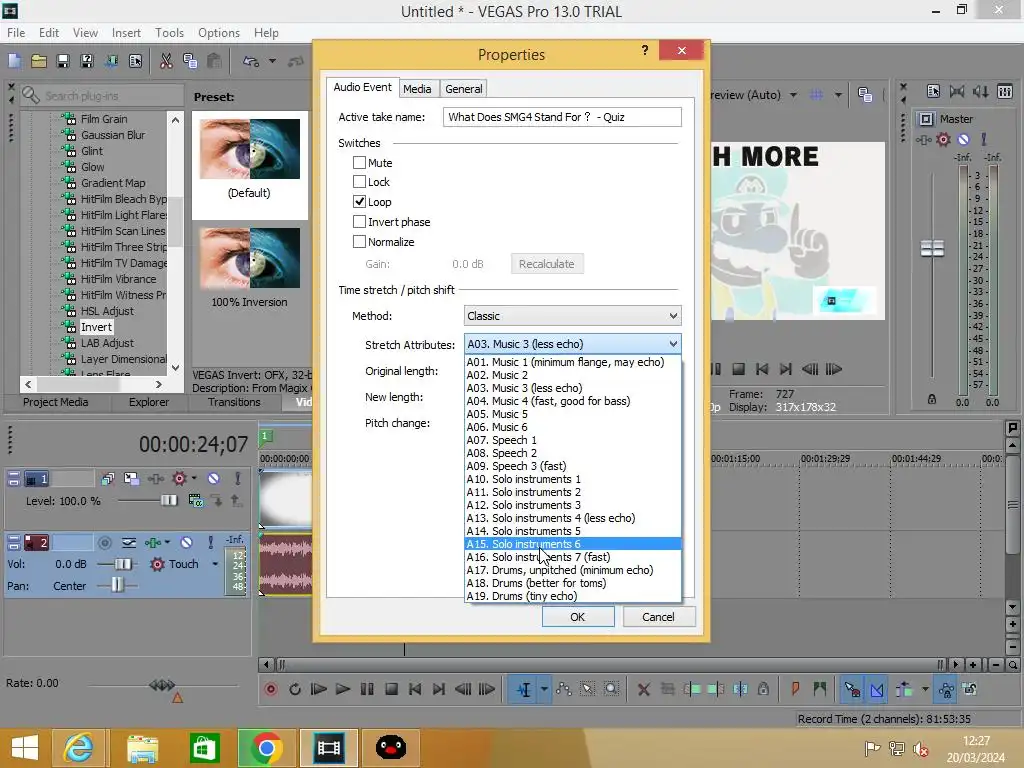Click the Copy icon in the toolbar

(190, 61)
